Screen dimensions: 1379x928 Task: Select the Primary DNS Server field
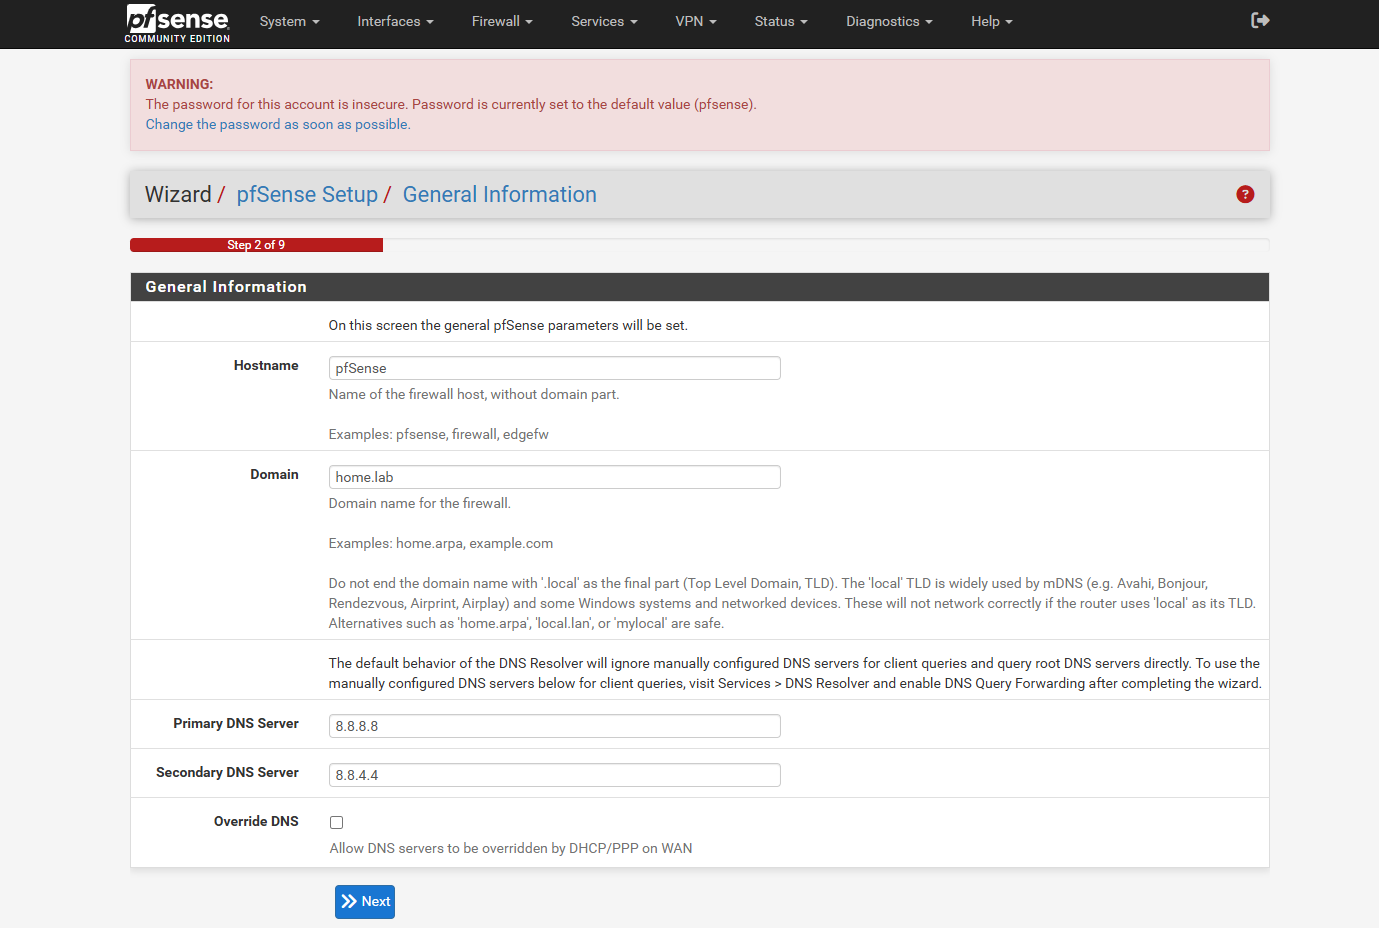555,726
